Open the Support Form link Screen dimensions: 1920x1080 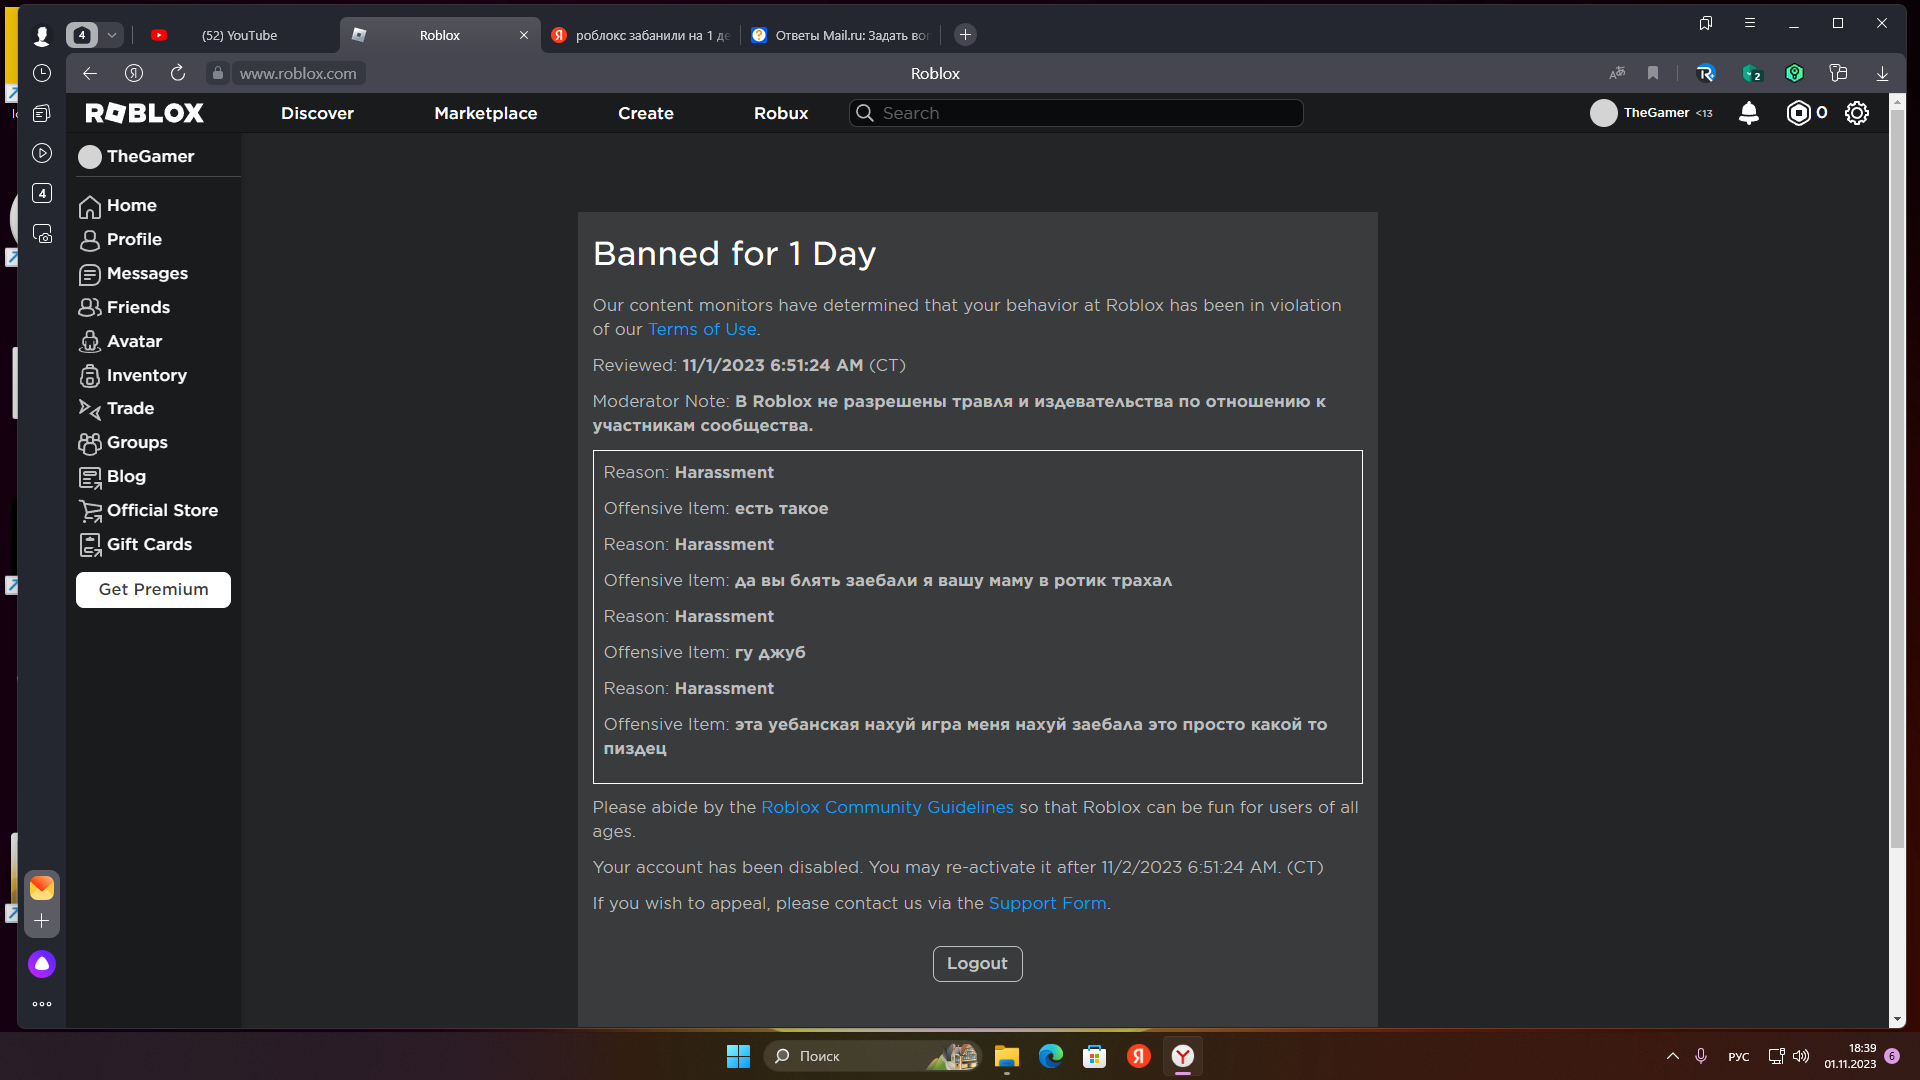[1047, 903]
